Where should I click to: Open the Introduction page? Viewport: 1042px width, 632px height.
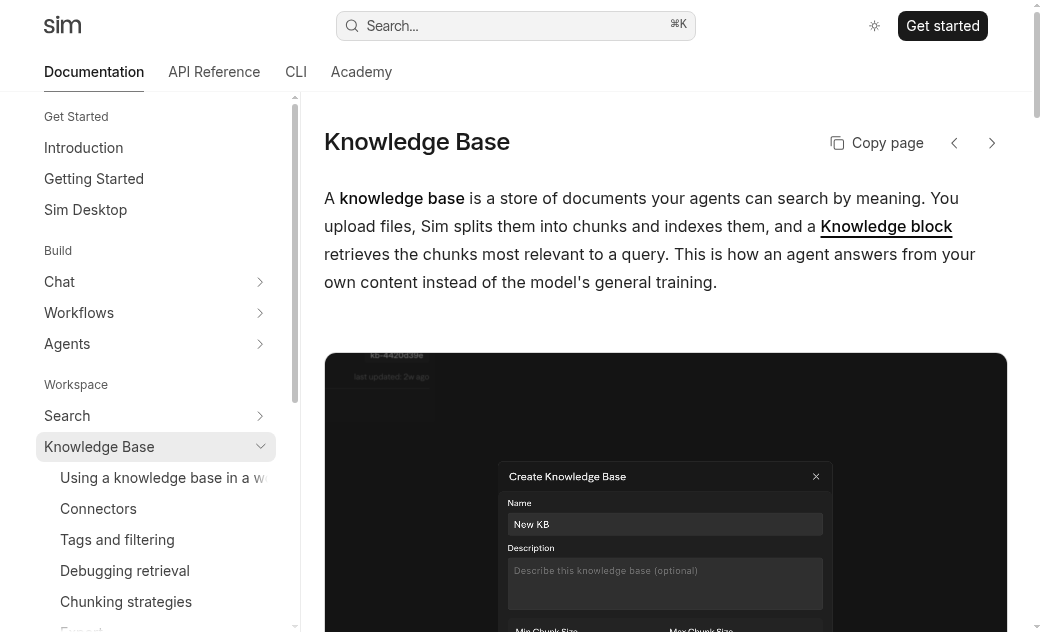[84, 148]
